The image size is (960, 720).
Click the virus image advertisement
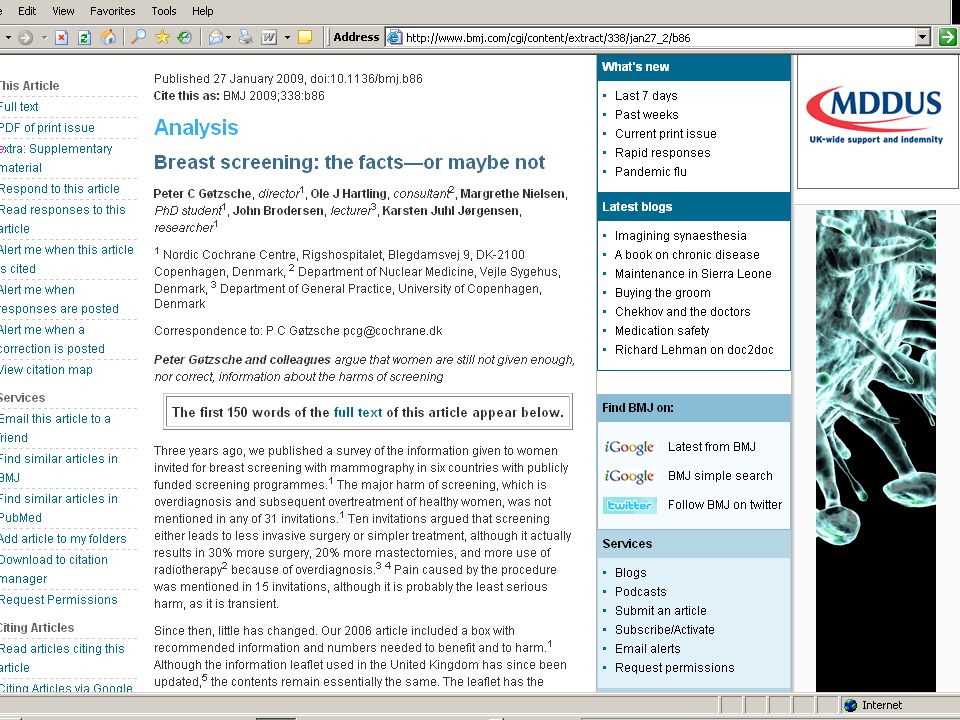click(x=876, y=451)
